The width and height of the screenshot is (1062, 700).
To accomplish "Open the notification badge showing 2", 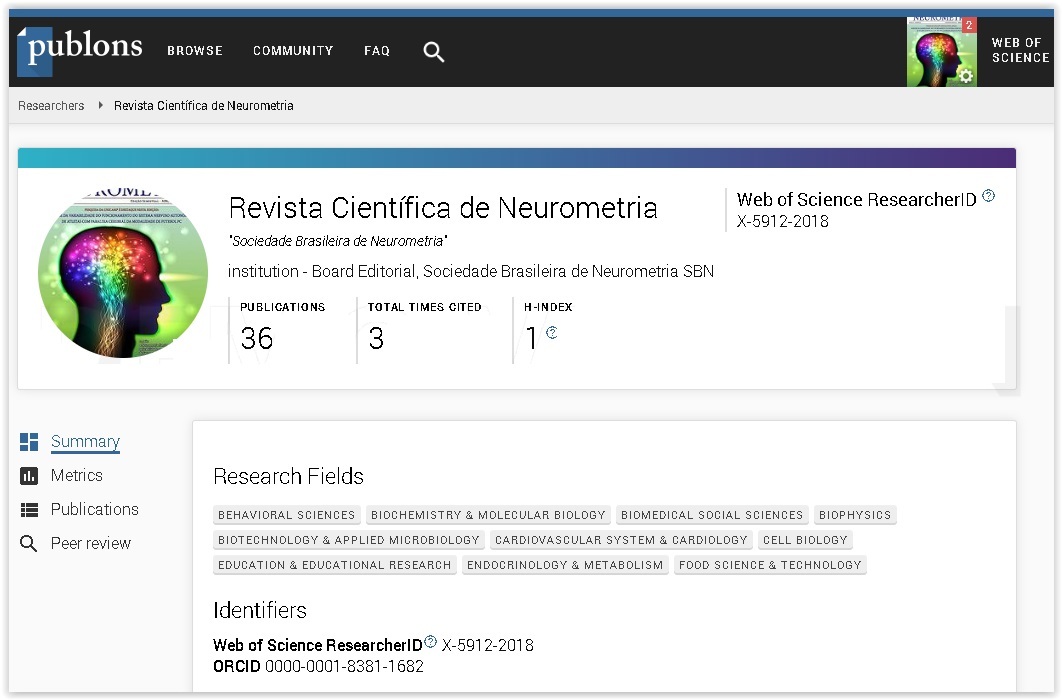I will pos(969,25).
